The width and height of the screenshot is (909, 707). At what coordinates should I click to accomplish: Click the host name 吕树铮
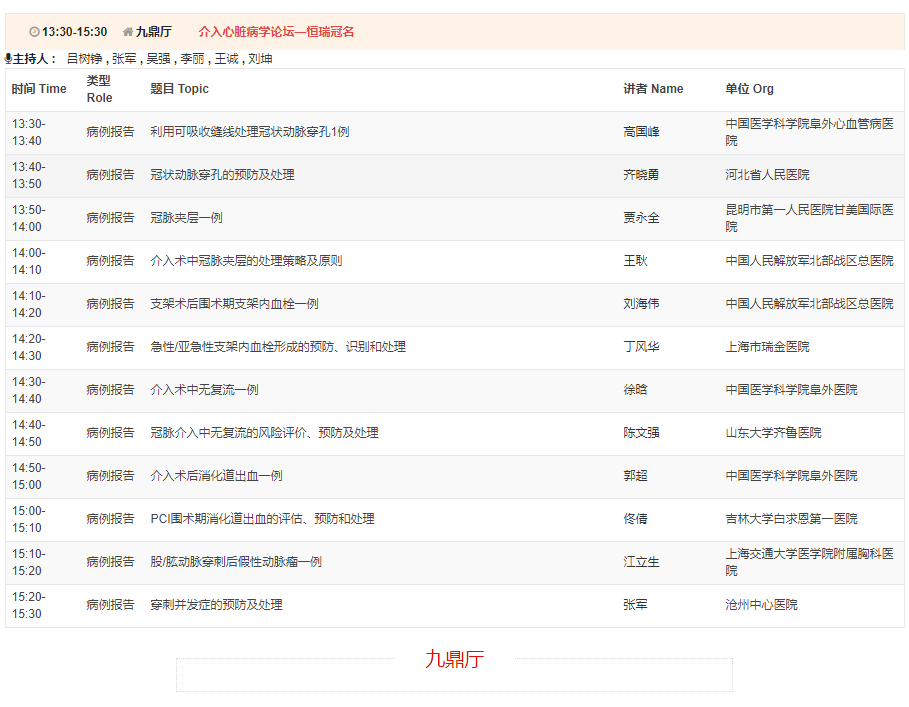point(85,59)
